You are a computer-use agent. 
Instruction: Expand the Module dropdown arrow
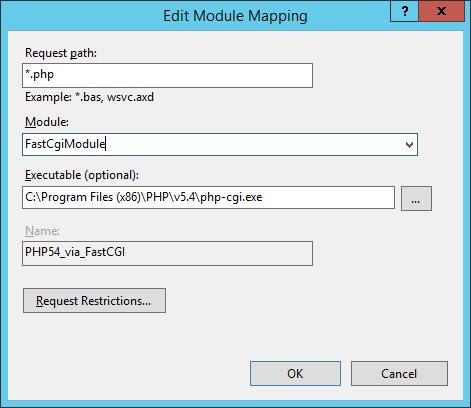[x=409, y=145]
